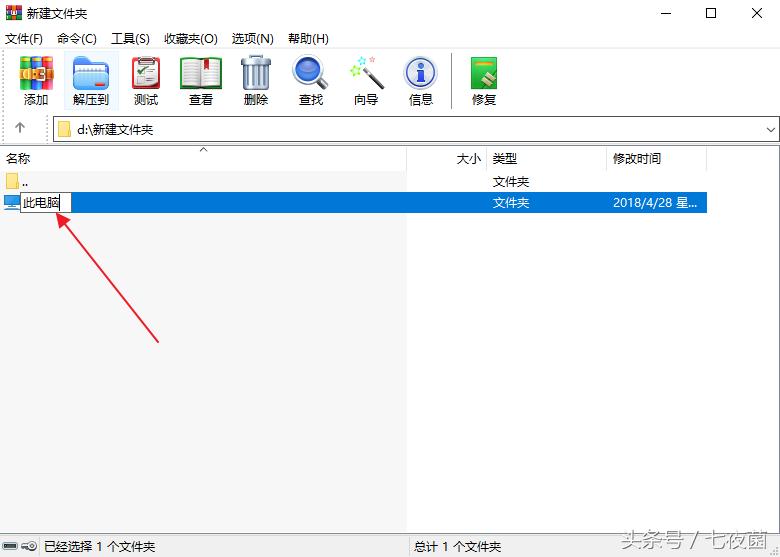Open the Help (帮助) menu
The image size is (780, 557).
(308, 38)
